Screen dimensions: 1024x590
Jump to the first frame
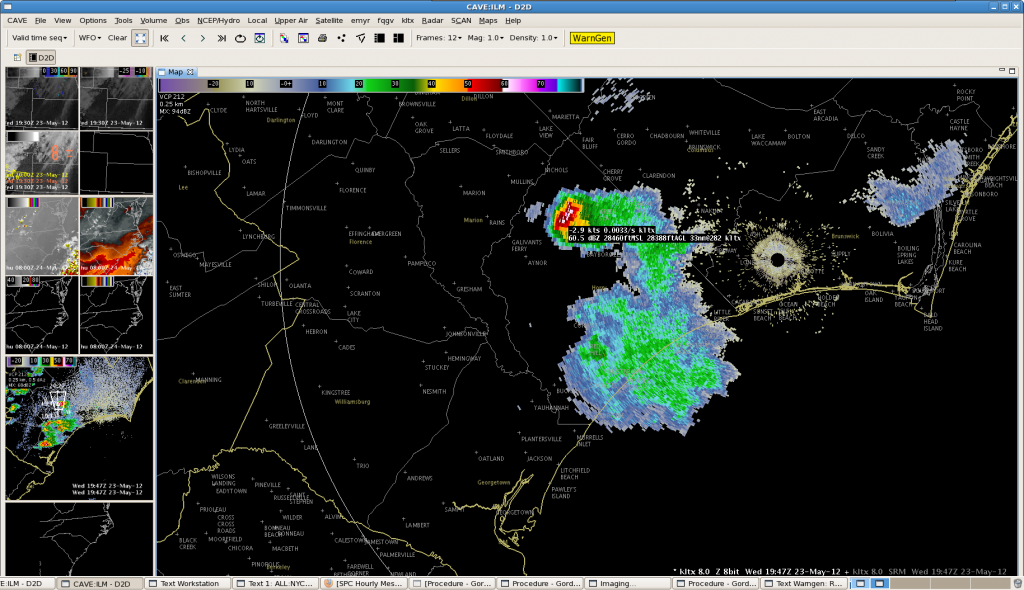click(164, 38)
